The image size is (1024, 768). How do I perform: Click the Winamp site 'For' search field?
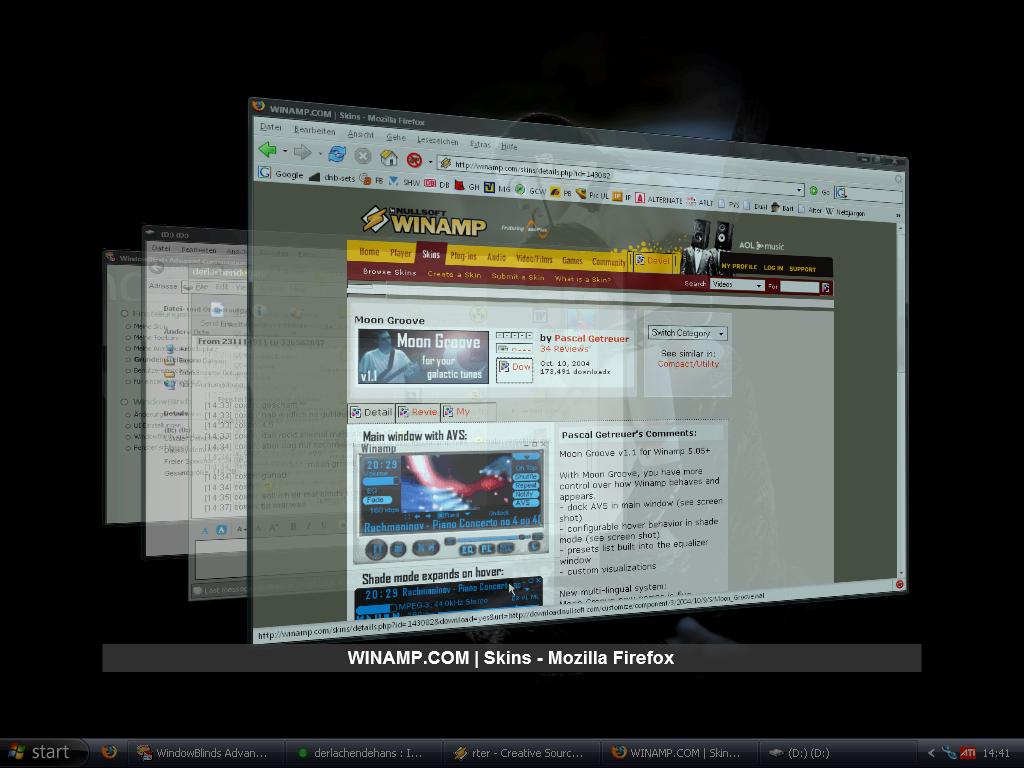799,287
